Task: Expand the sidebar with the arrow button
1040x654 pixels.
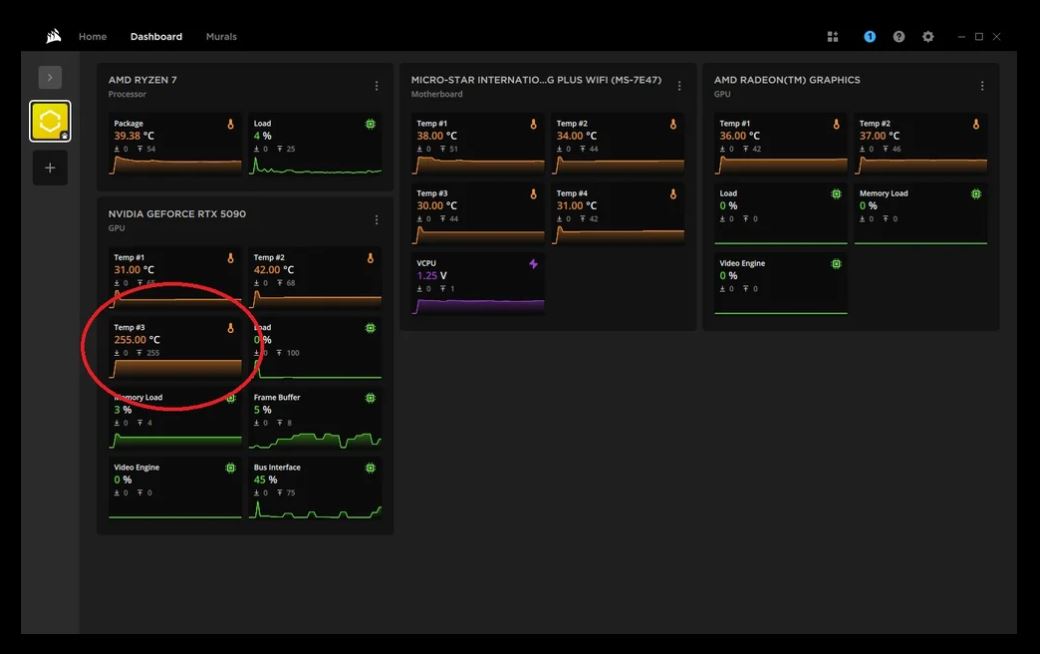Action: (x=50, y=78)
